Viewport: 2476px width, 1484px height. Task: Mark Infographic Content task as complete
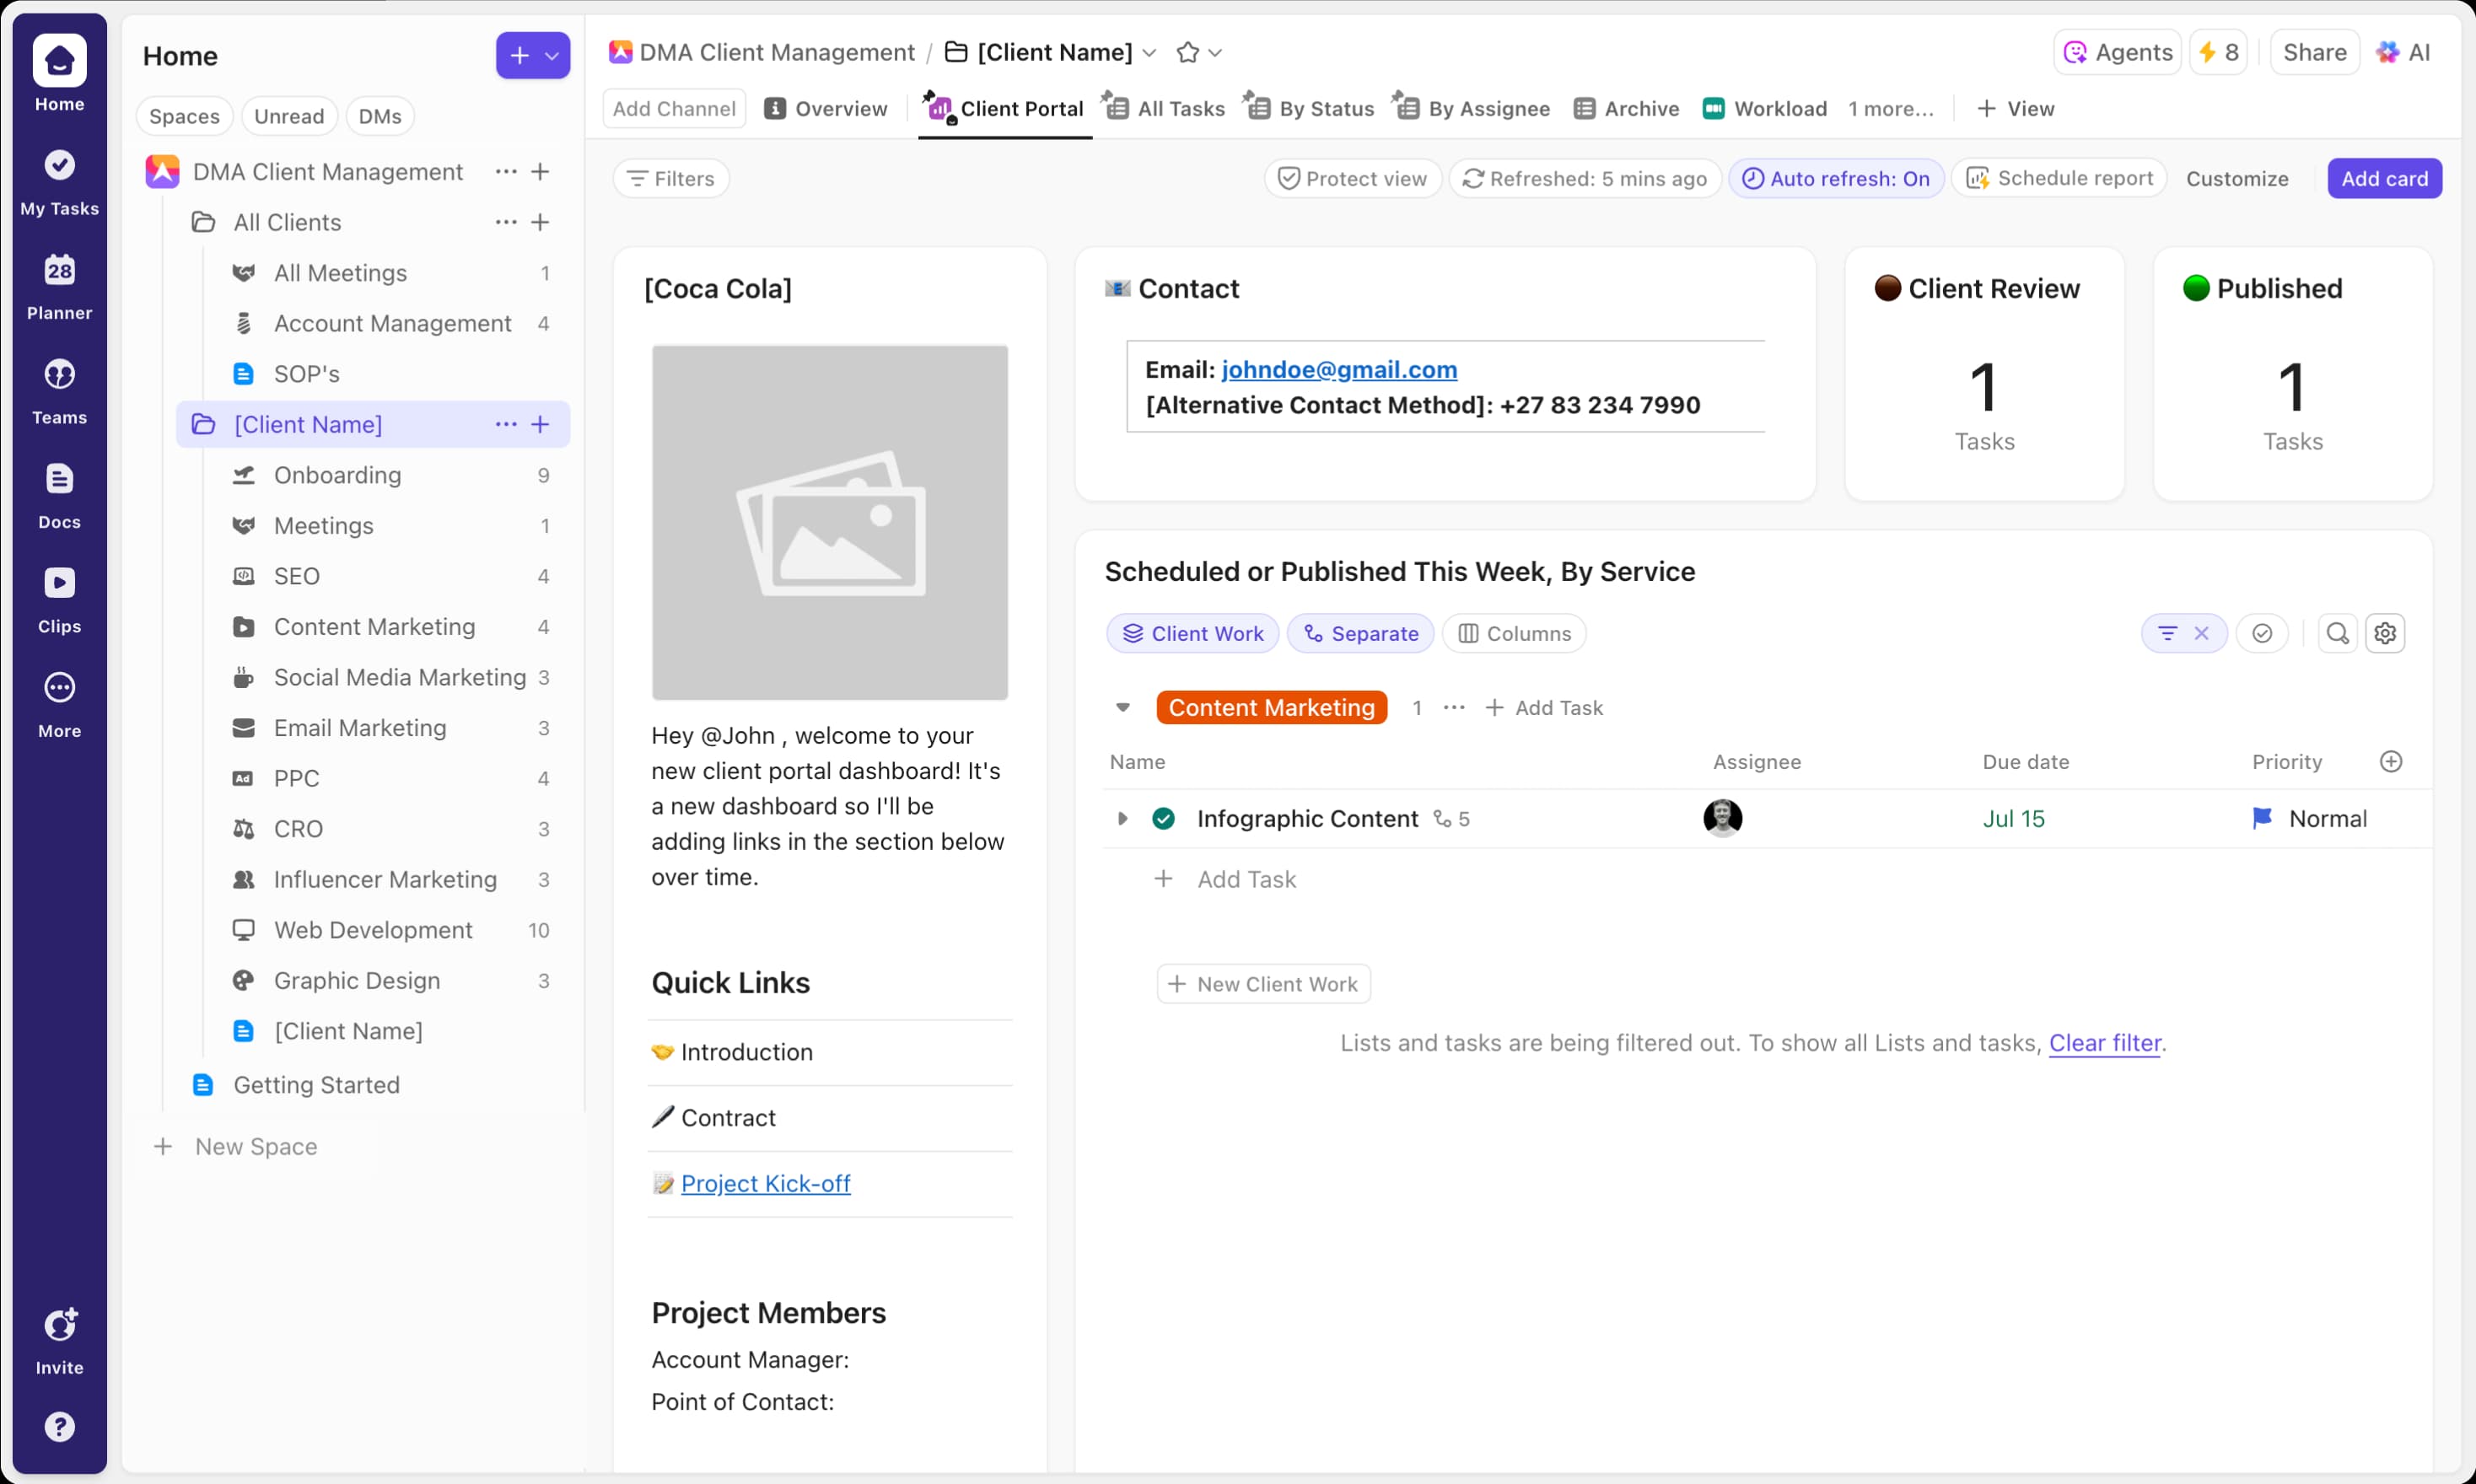[1164, 818]
